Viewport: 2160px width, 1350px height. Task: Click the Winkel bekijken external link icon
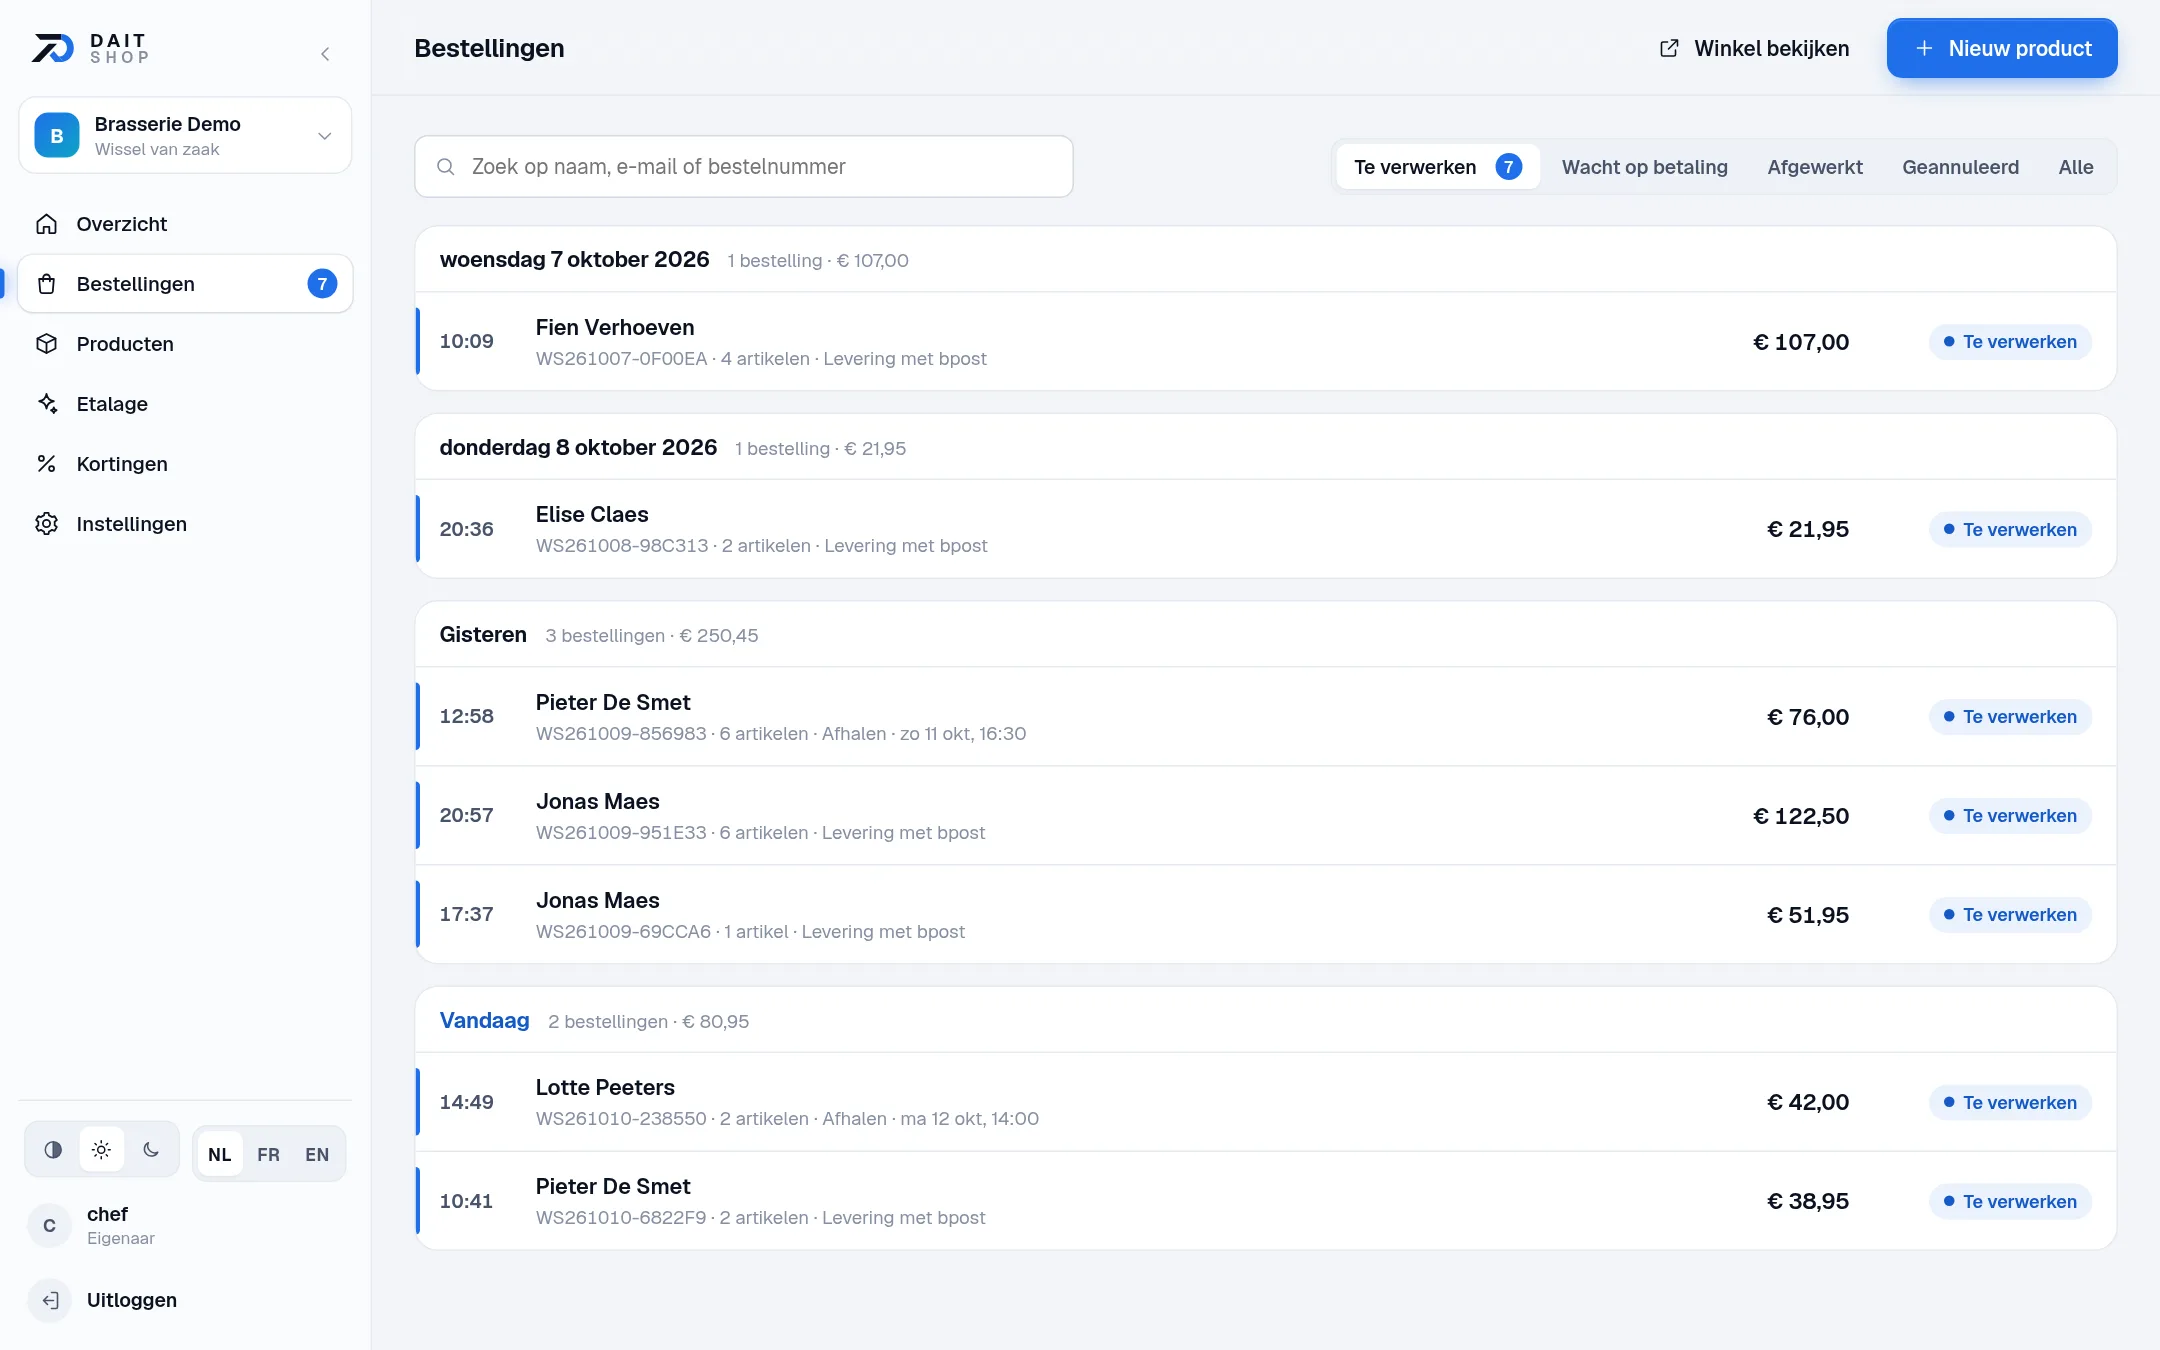coord(1669,48)
